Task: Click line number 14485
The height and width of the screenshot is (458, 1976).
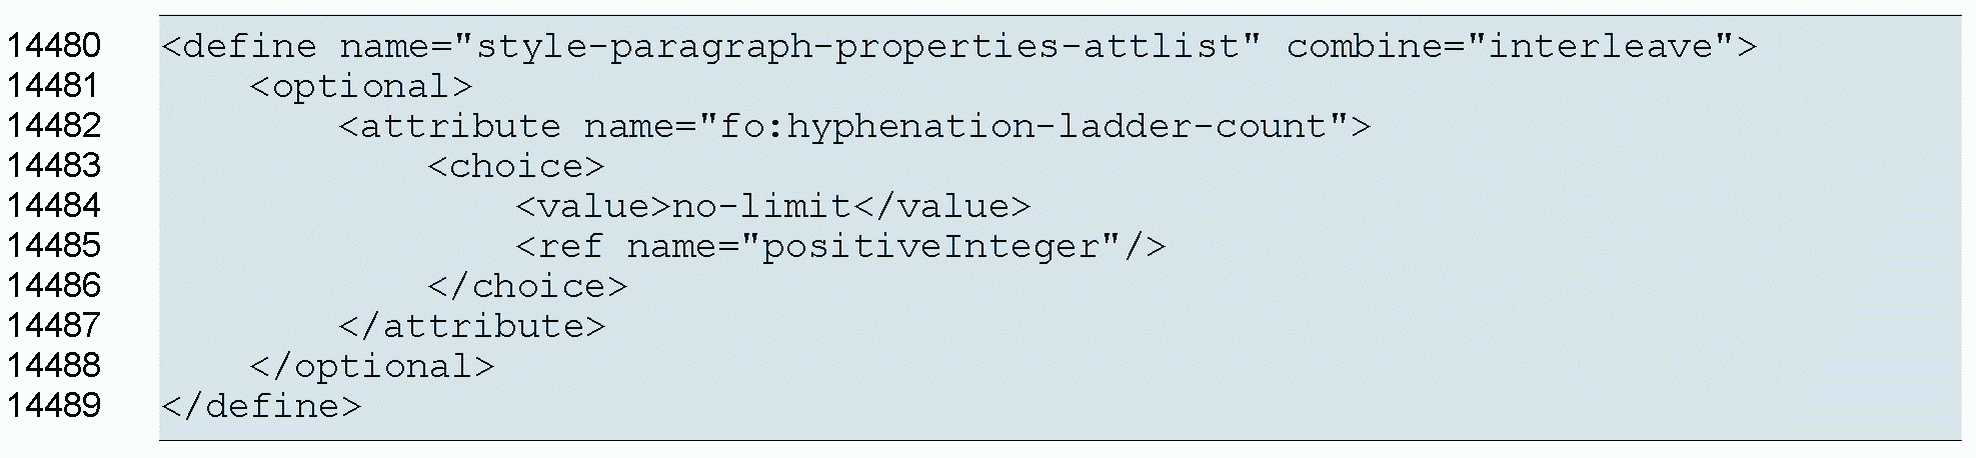Action: 54,246
